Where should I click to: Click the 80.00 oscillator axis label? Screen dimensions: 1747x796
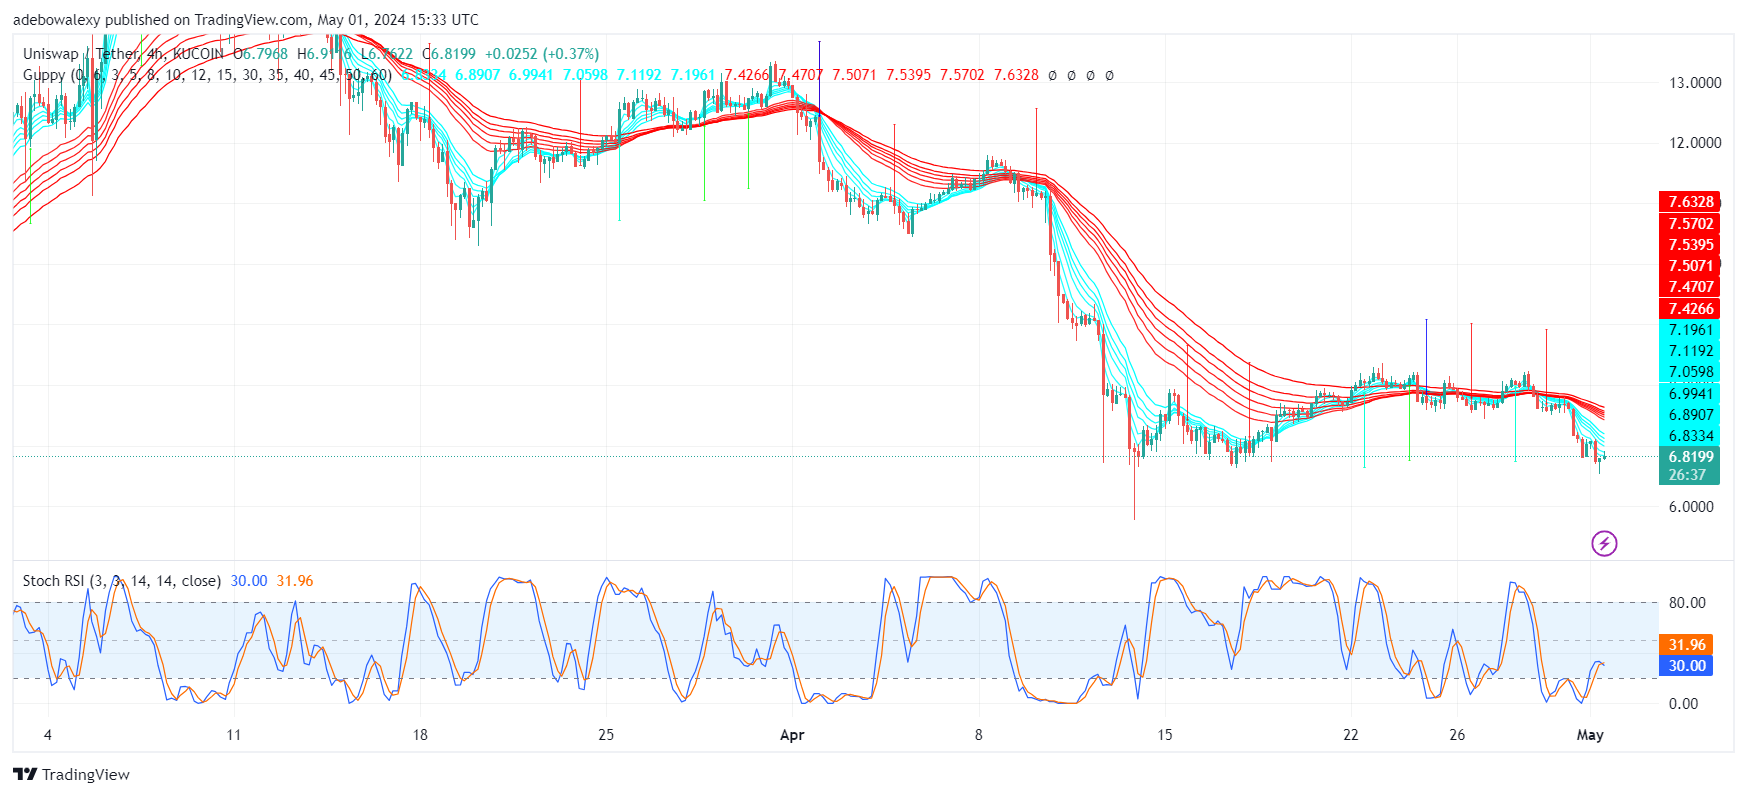pyautogui.click(x=1687, y=603)
